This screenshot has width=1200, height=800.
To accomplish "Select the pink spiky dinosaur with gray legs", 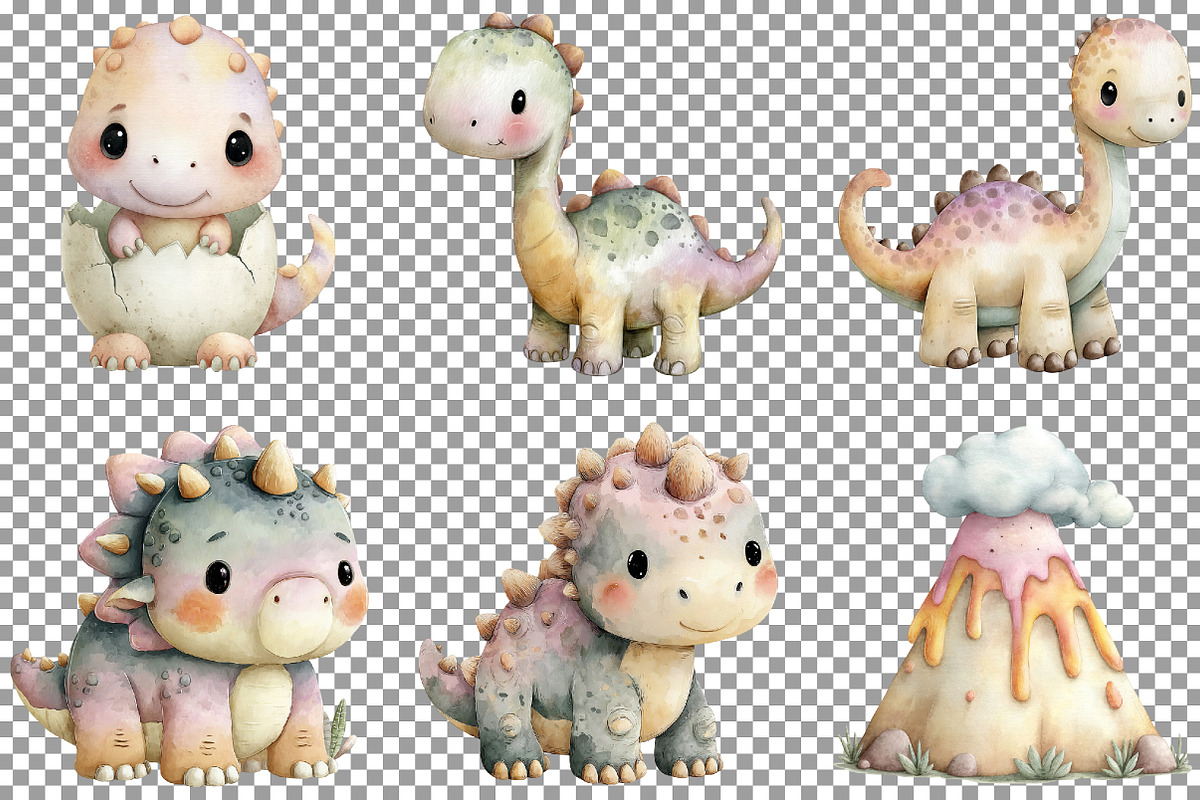I will [x=598, y=605].
